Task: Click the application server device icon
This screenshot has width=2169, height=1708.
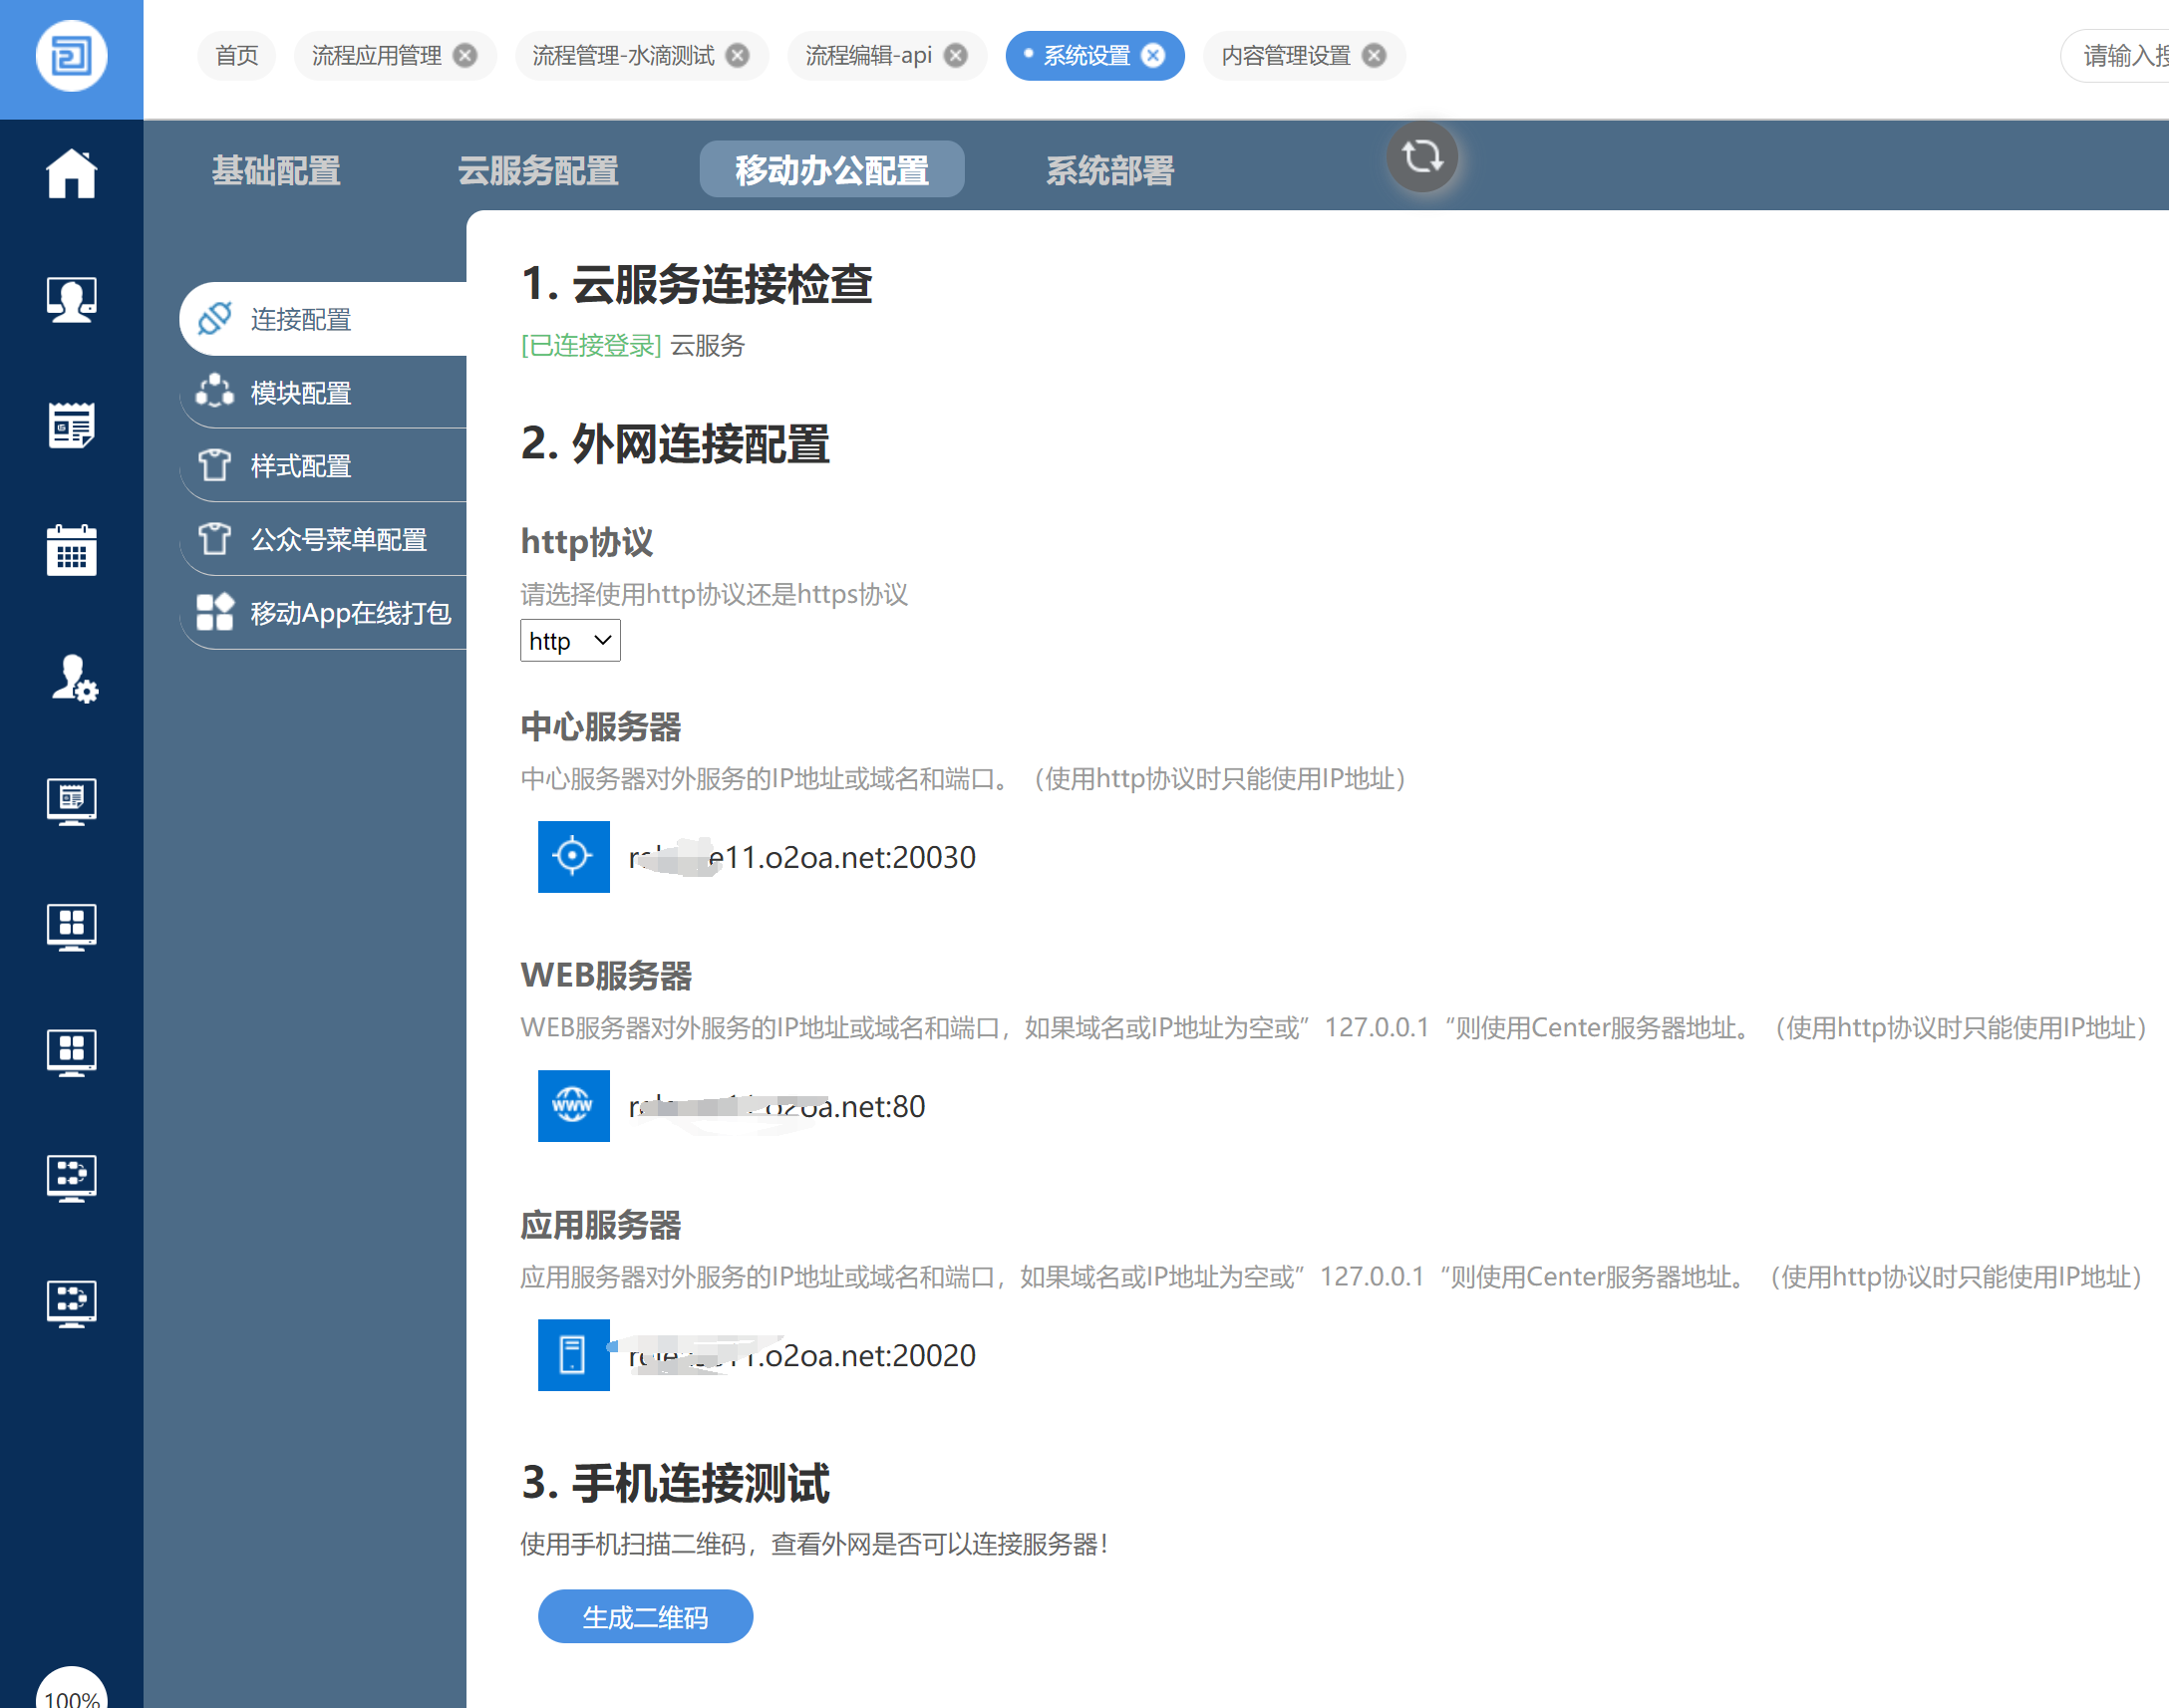Action: point(573,1354)
